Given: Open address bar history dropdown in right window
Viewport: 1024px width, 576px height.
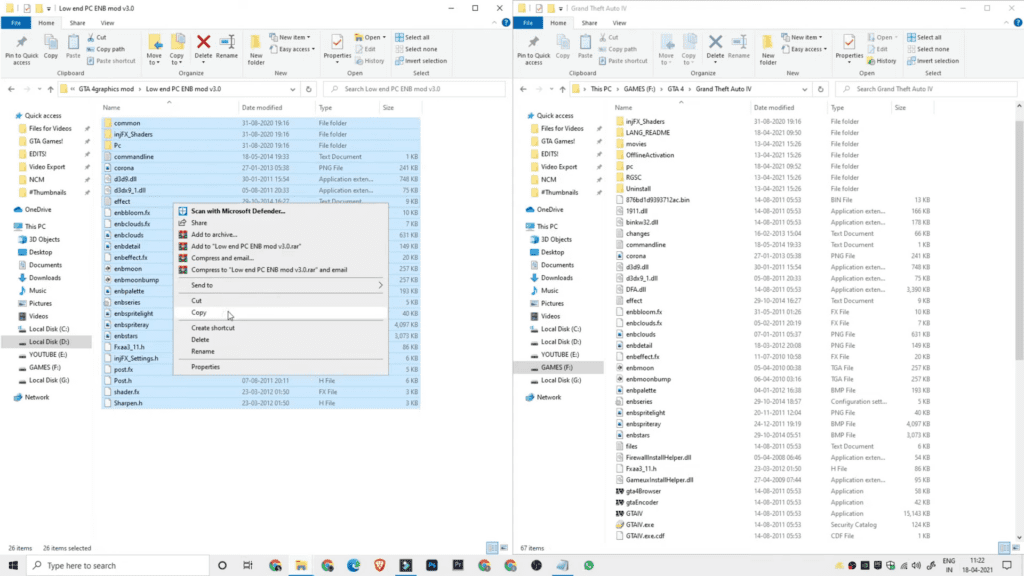Looking at the screenshot, I should point(806,89).
